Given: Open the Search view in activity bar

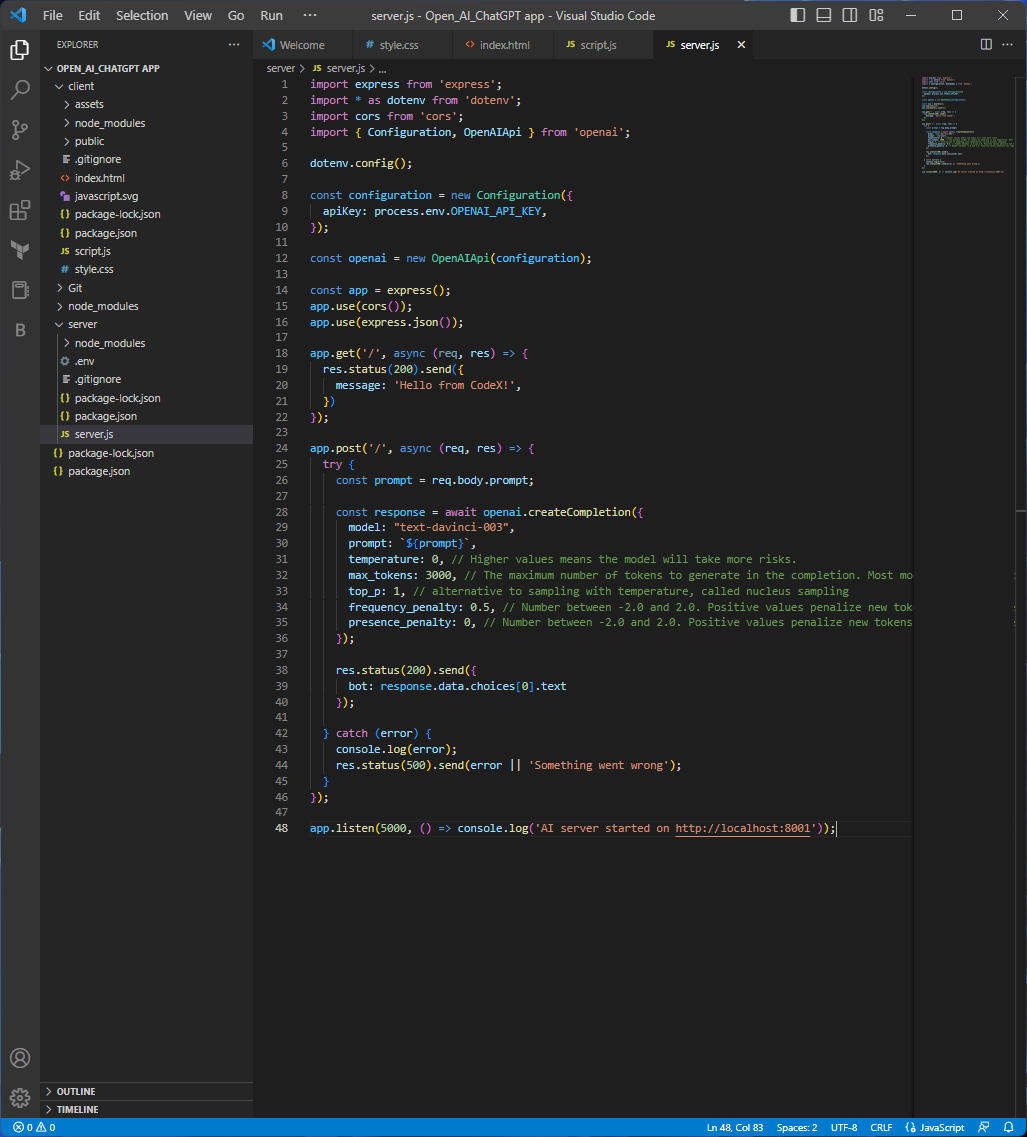Looking at the screenshot, I should click(x=20, y=90).
